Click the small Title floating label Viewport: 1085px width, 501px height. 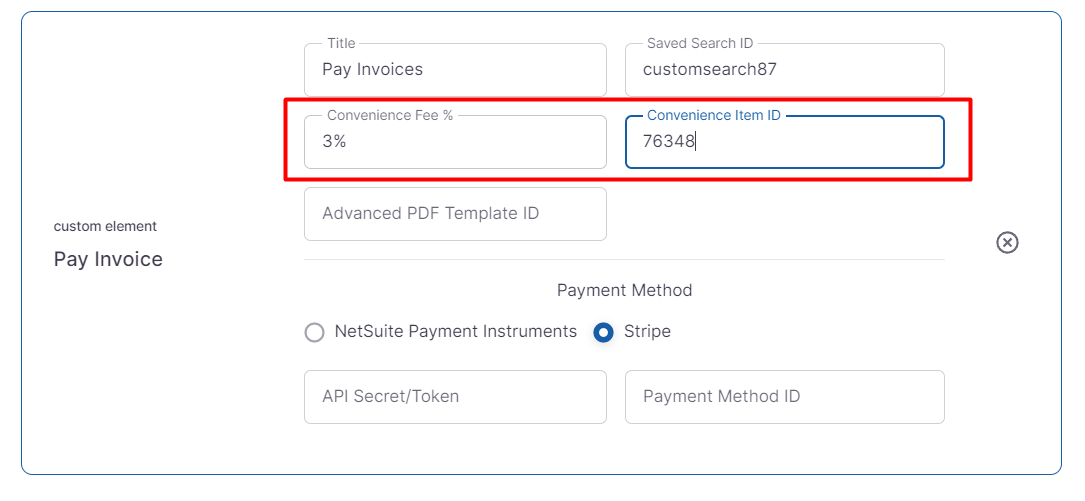tap(341, 44)
